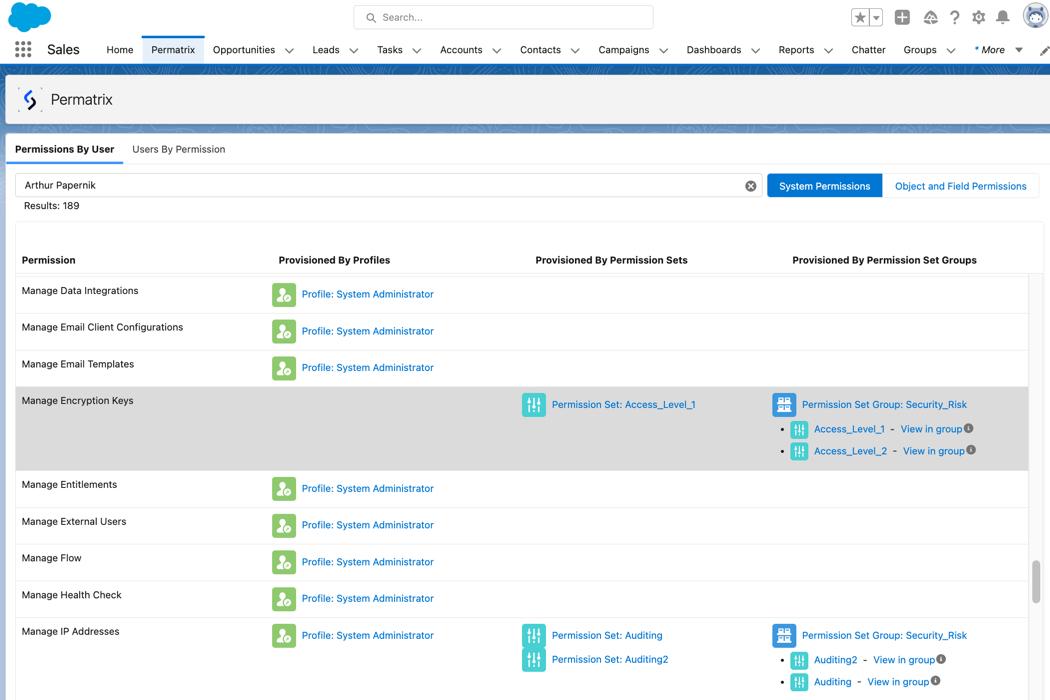
Task: Switch to Object and Field Permissions view
Action: [x=960, y=185]
